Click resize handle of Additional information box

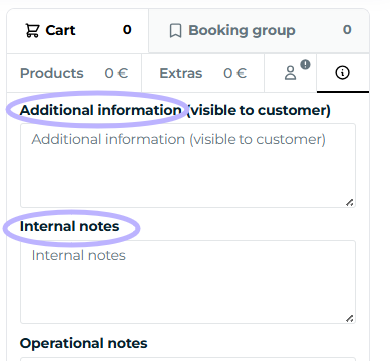349,202
